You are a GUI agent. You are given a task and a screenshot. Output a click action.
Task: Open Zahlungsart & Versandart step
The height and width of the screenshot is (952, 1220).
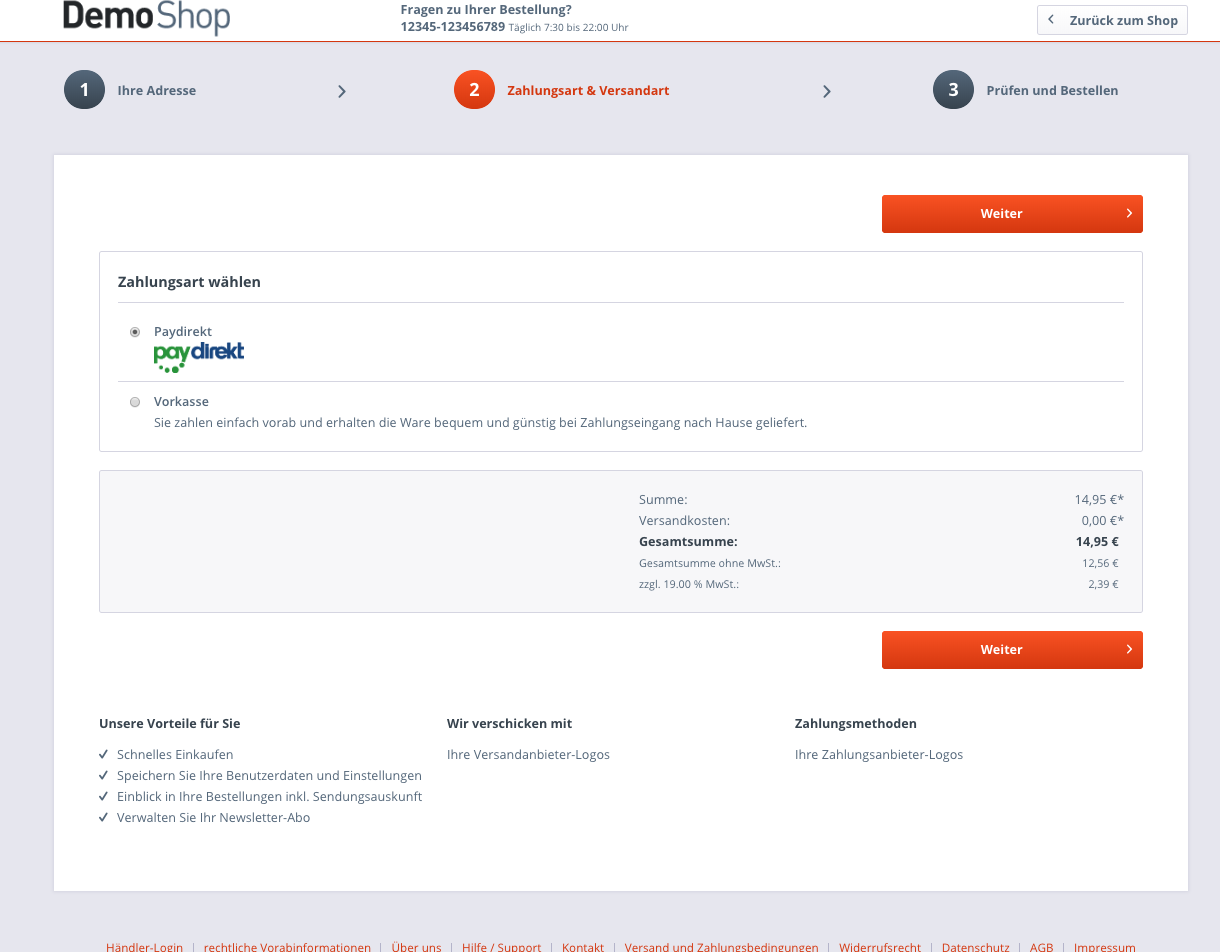(x=588, y=90)
